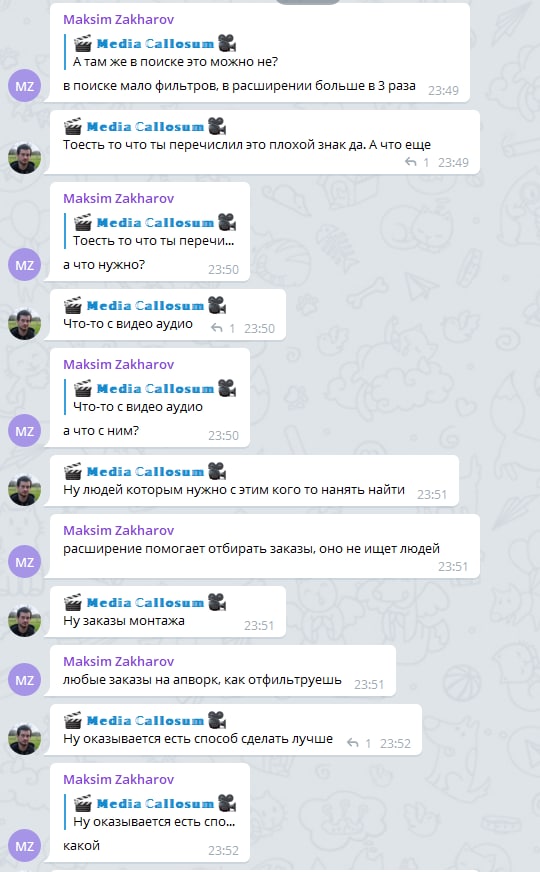Open the reply arrow icon on the 23:49 Media Callosum message
The width and height of the screenshot is (540, 872).
pos(410,162)
